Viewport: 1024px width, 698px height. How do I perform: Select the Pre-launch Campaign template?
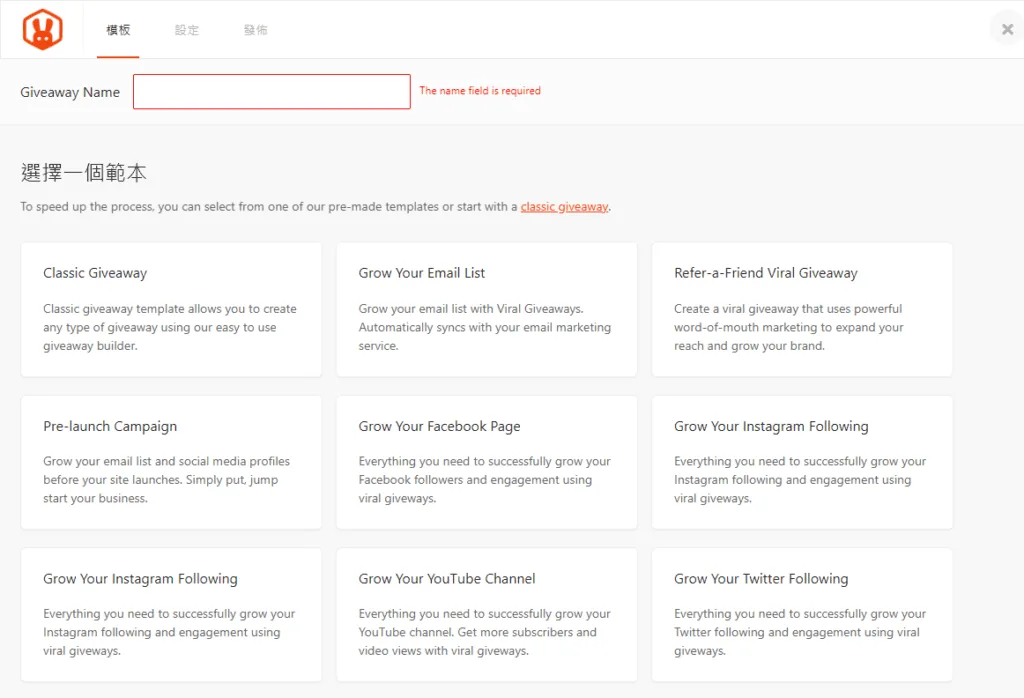[171, 462]
